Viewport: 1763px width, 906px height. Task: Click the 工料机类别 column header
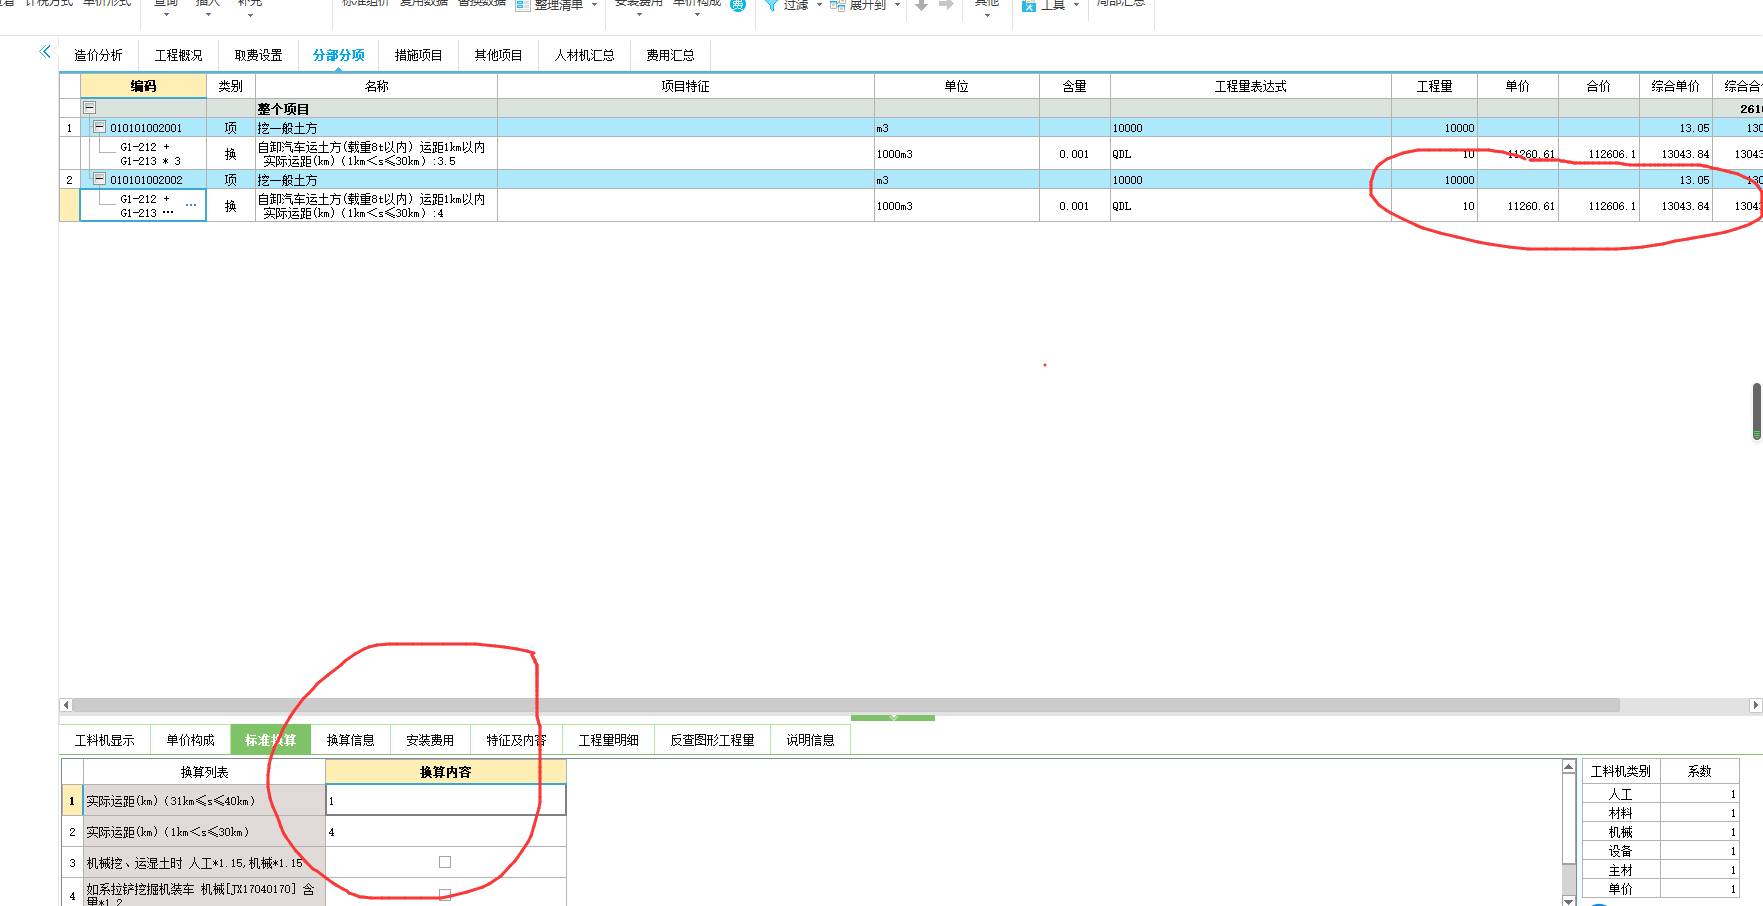[x=1620, y=771]
